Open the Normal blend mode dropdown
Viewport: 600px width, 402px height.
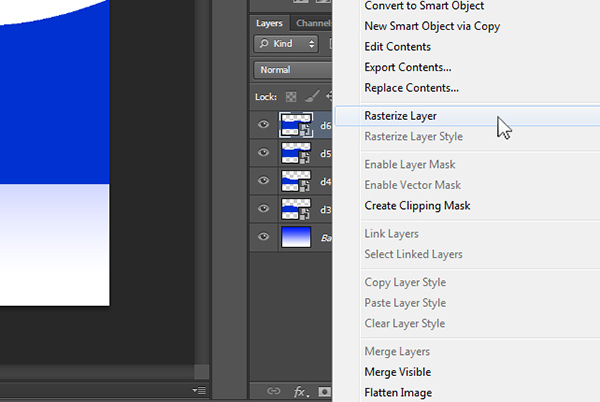point(292,70)
